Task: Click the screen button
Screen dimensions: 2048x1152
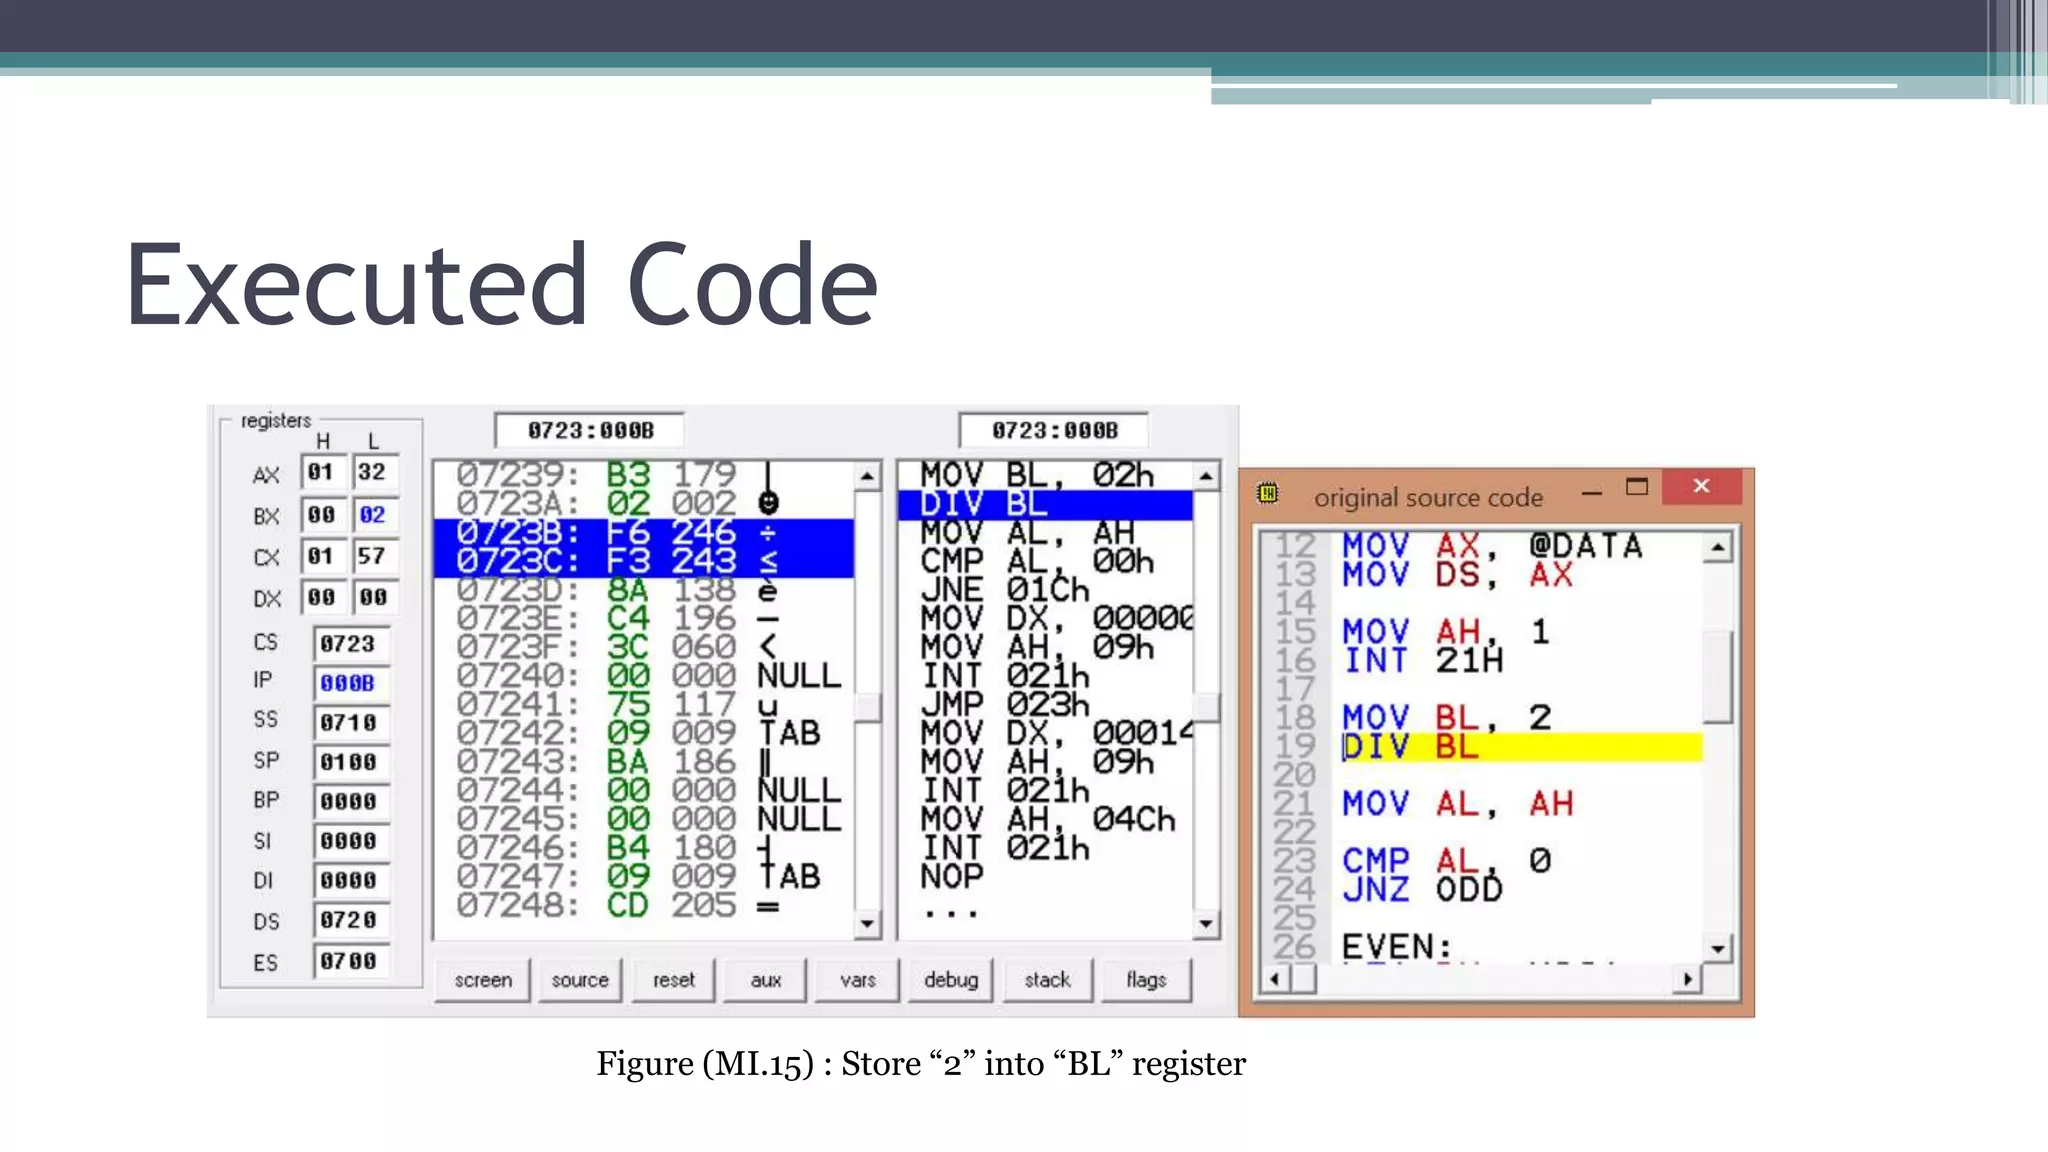Action: 482,980
